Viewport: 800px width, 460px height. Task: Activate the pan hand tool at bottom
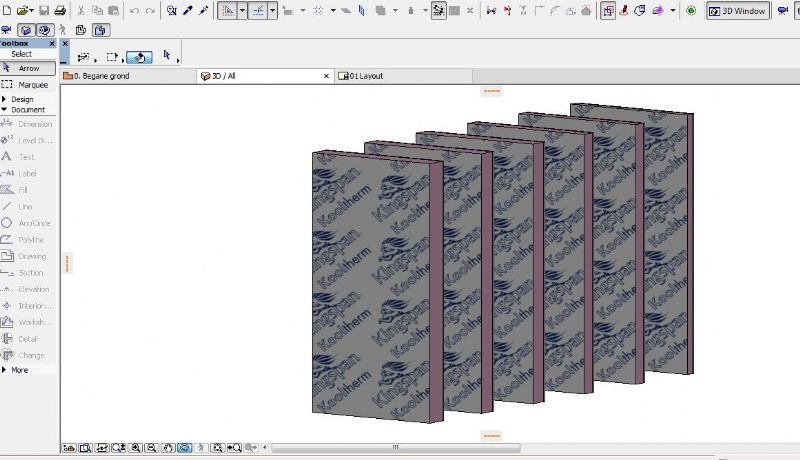point(168,448)
